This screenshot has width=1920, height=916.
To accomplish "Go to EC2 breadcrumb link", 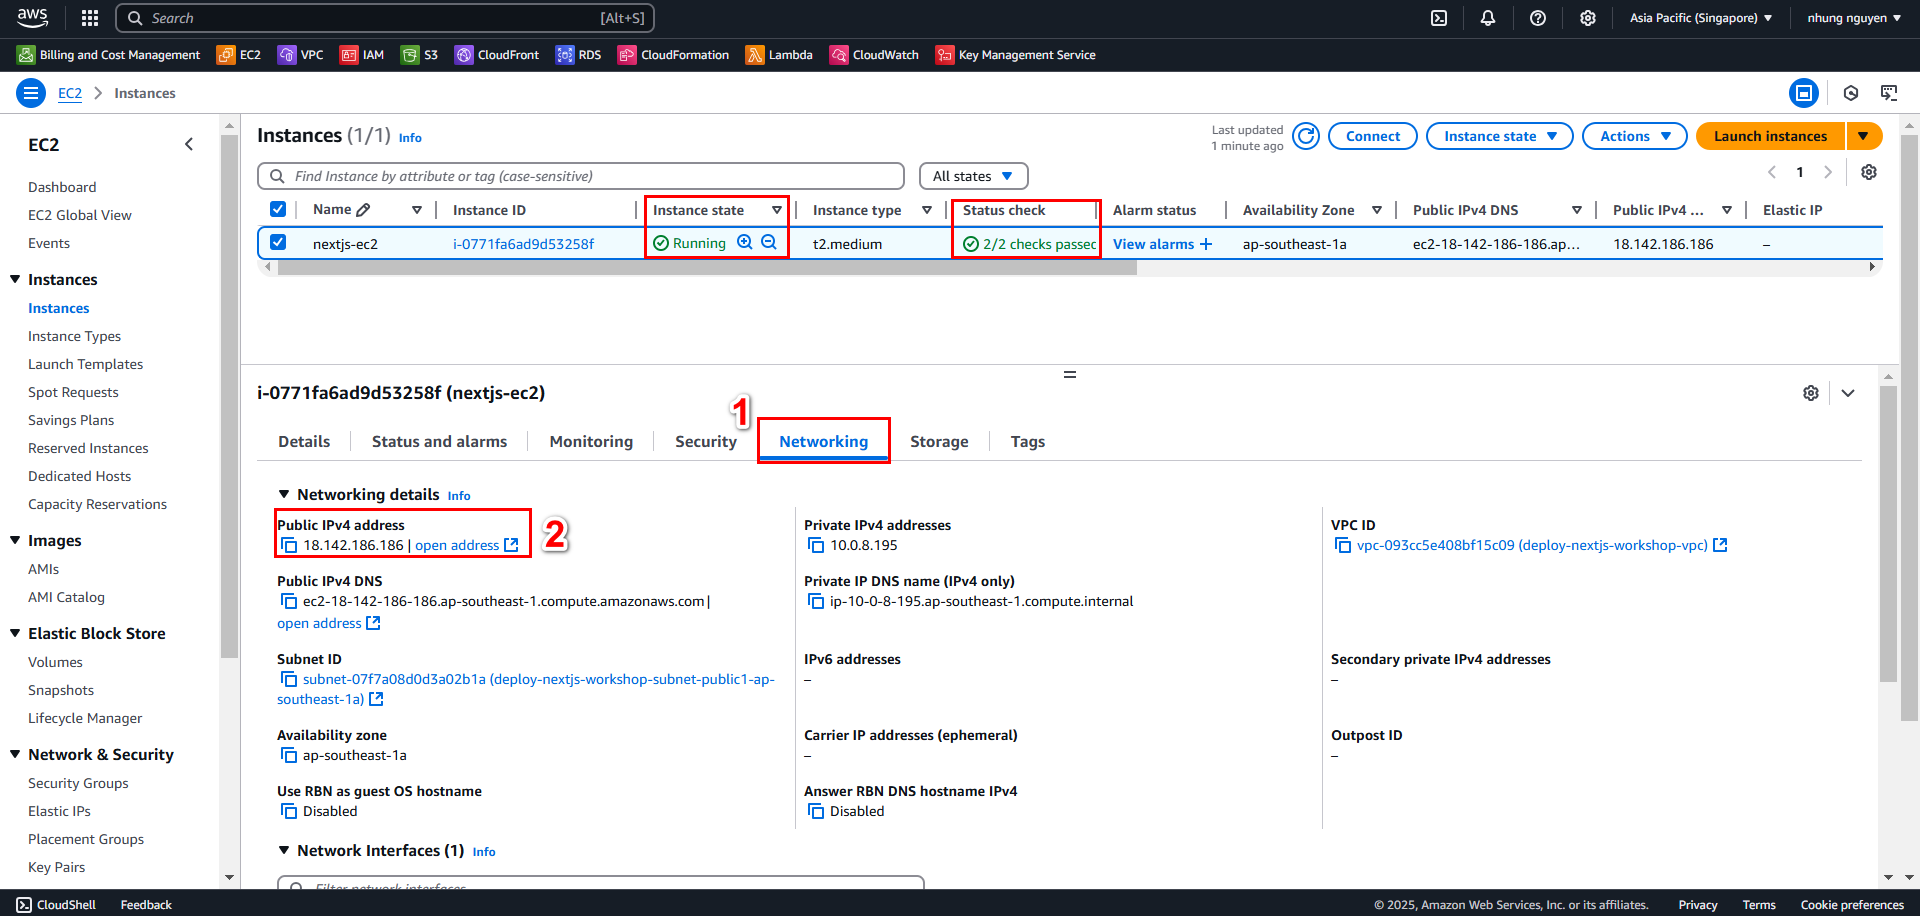I will tap(70, 93).
